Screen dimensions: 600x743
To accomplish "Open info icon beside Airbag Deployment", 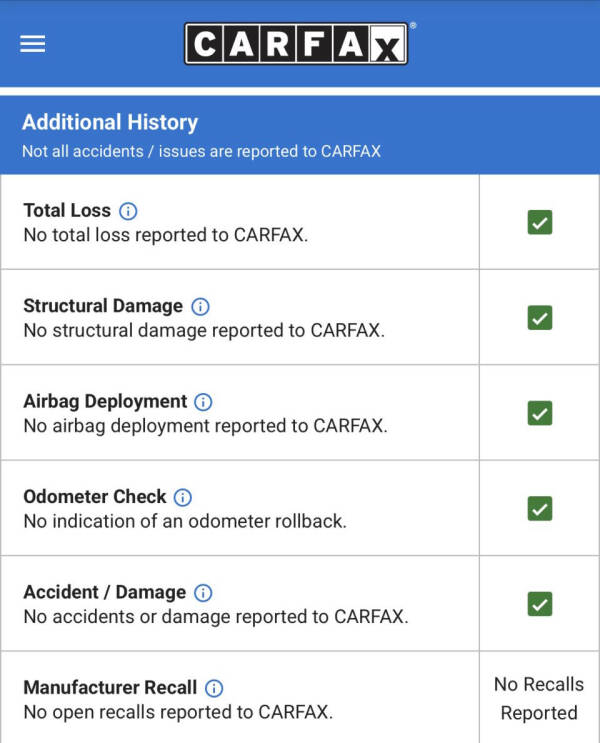I will tap(203, 402).
